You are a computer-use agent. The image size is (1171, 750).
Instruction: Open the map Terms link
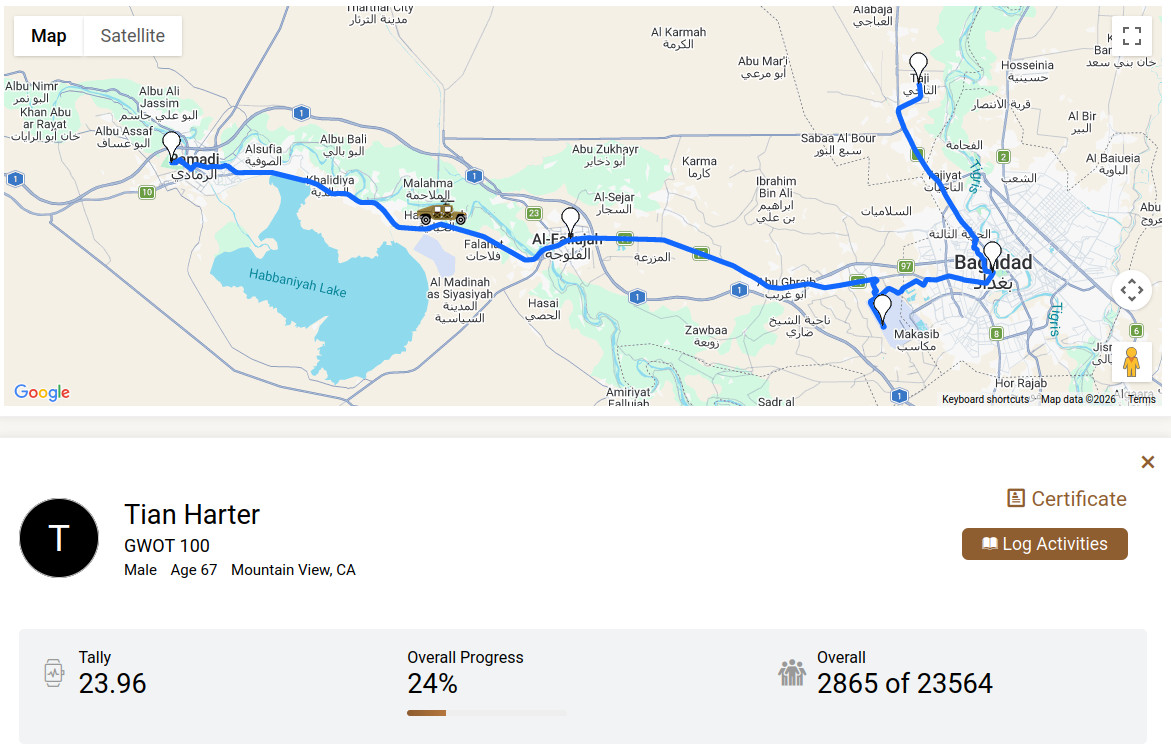coord(1142,399)
